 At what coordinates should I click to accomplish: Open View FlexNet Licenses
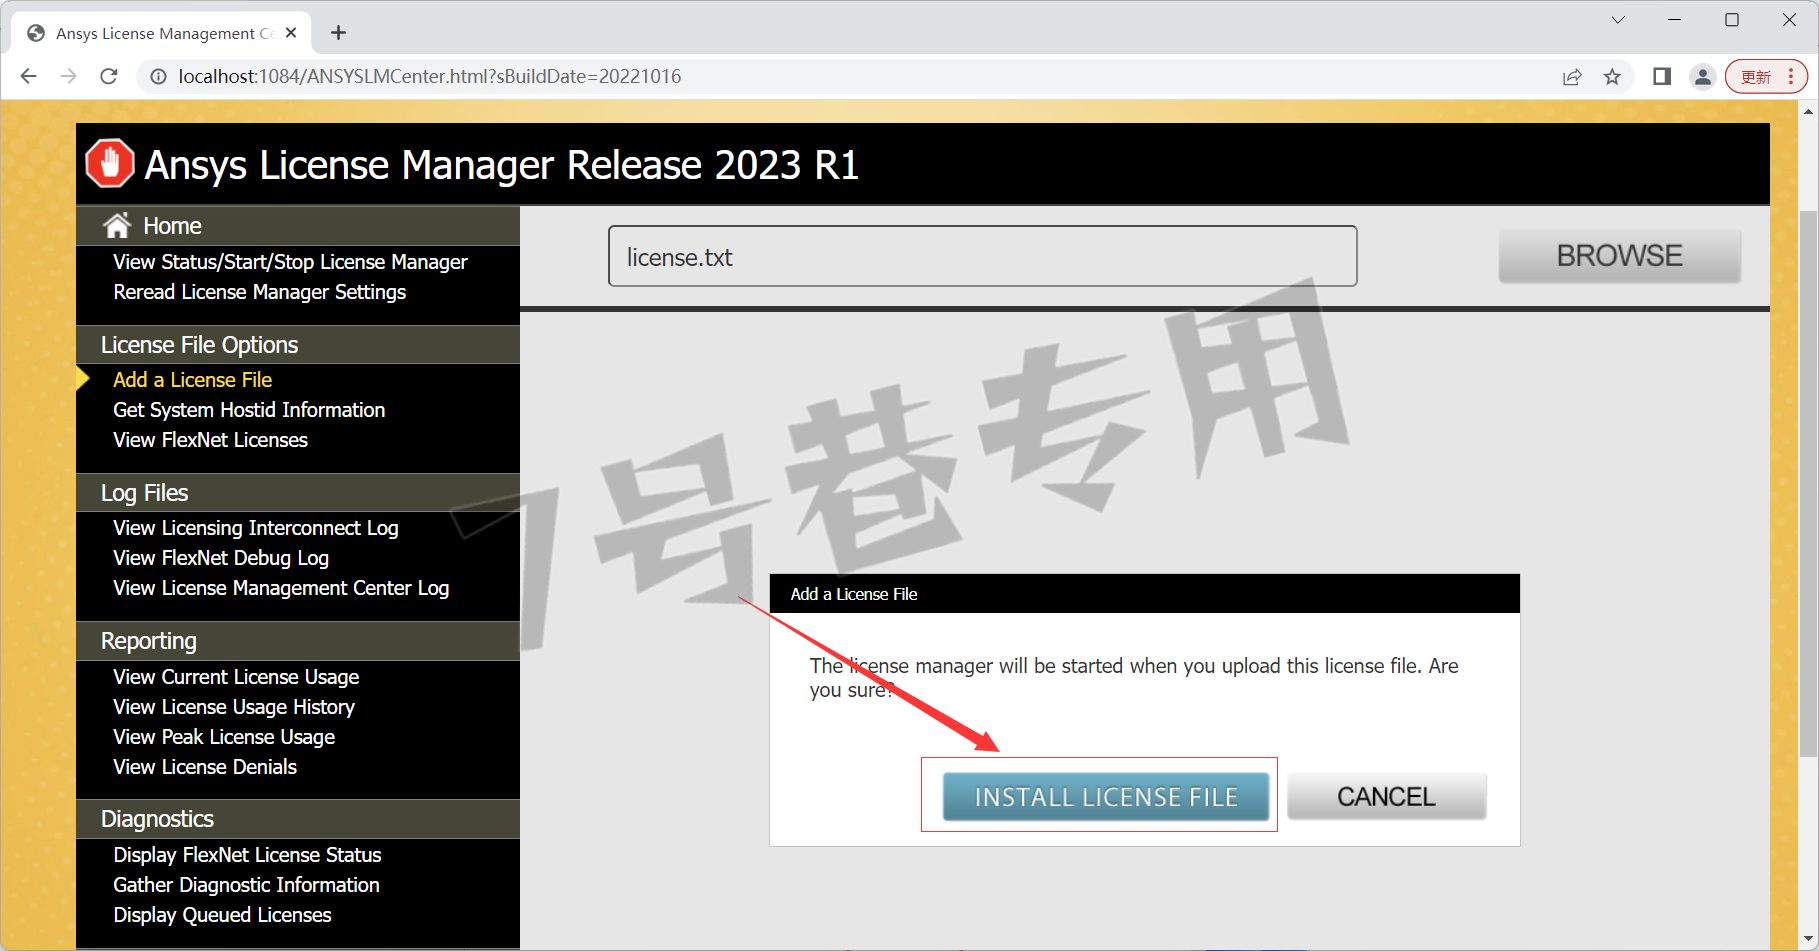pos(211,440)
